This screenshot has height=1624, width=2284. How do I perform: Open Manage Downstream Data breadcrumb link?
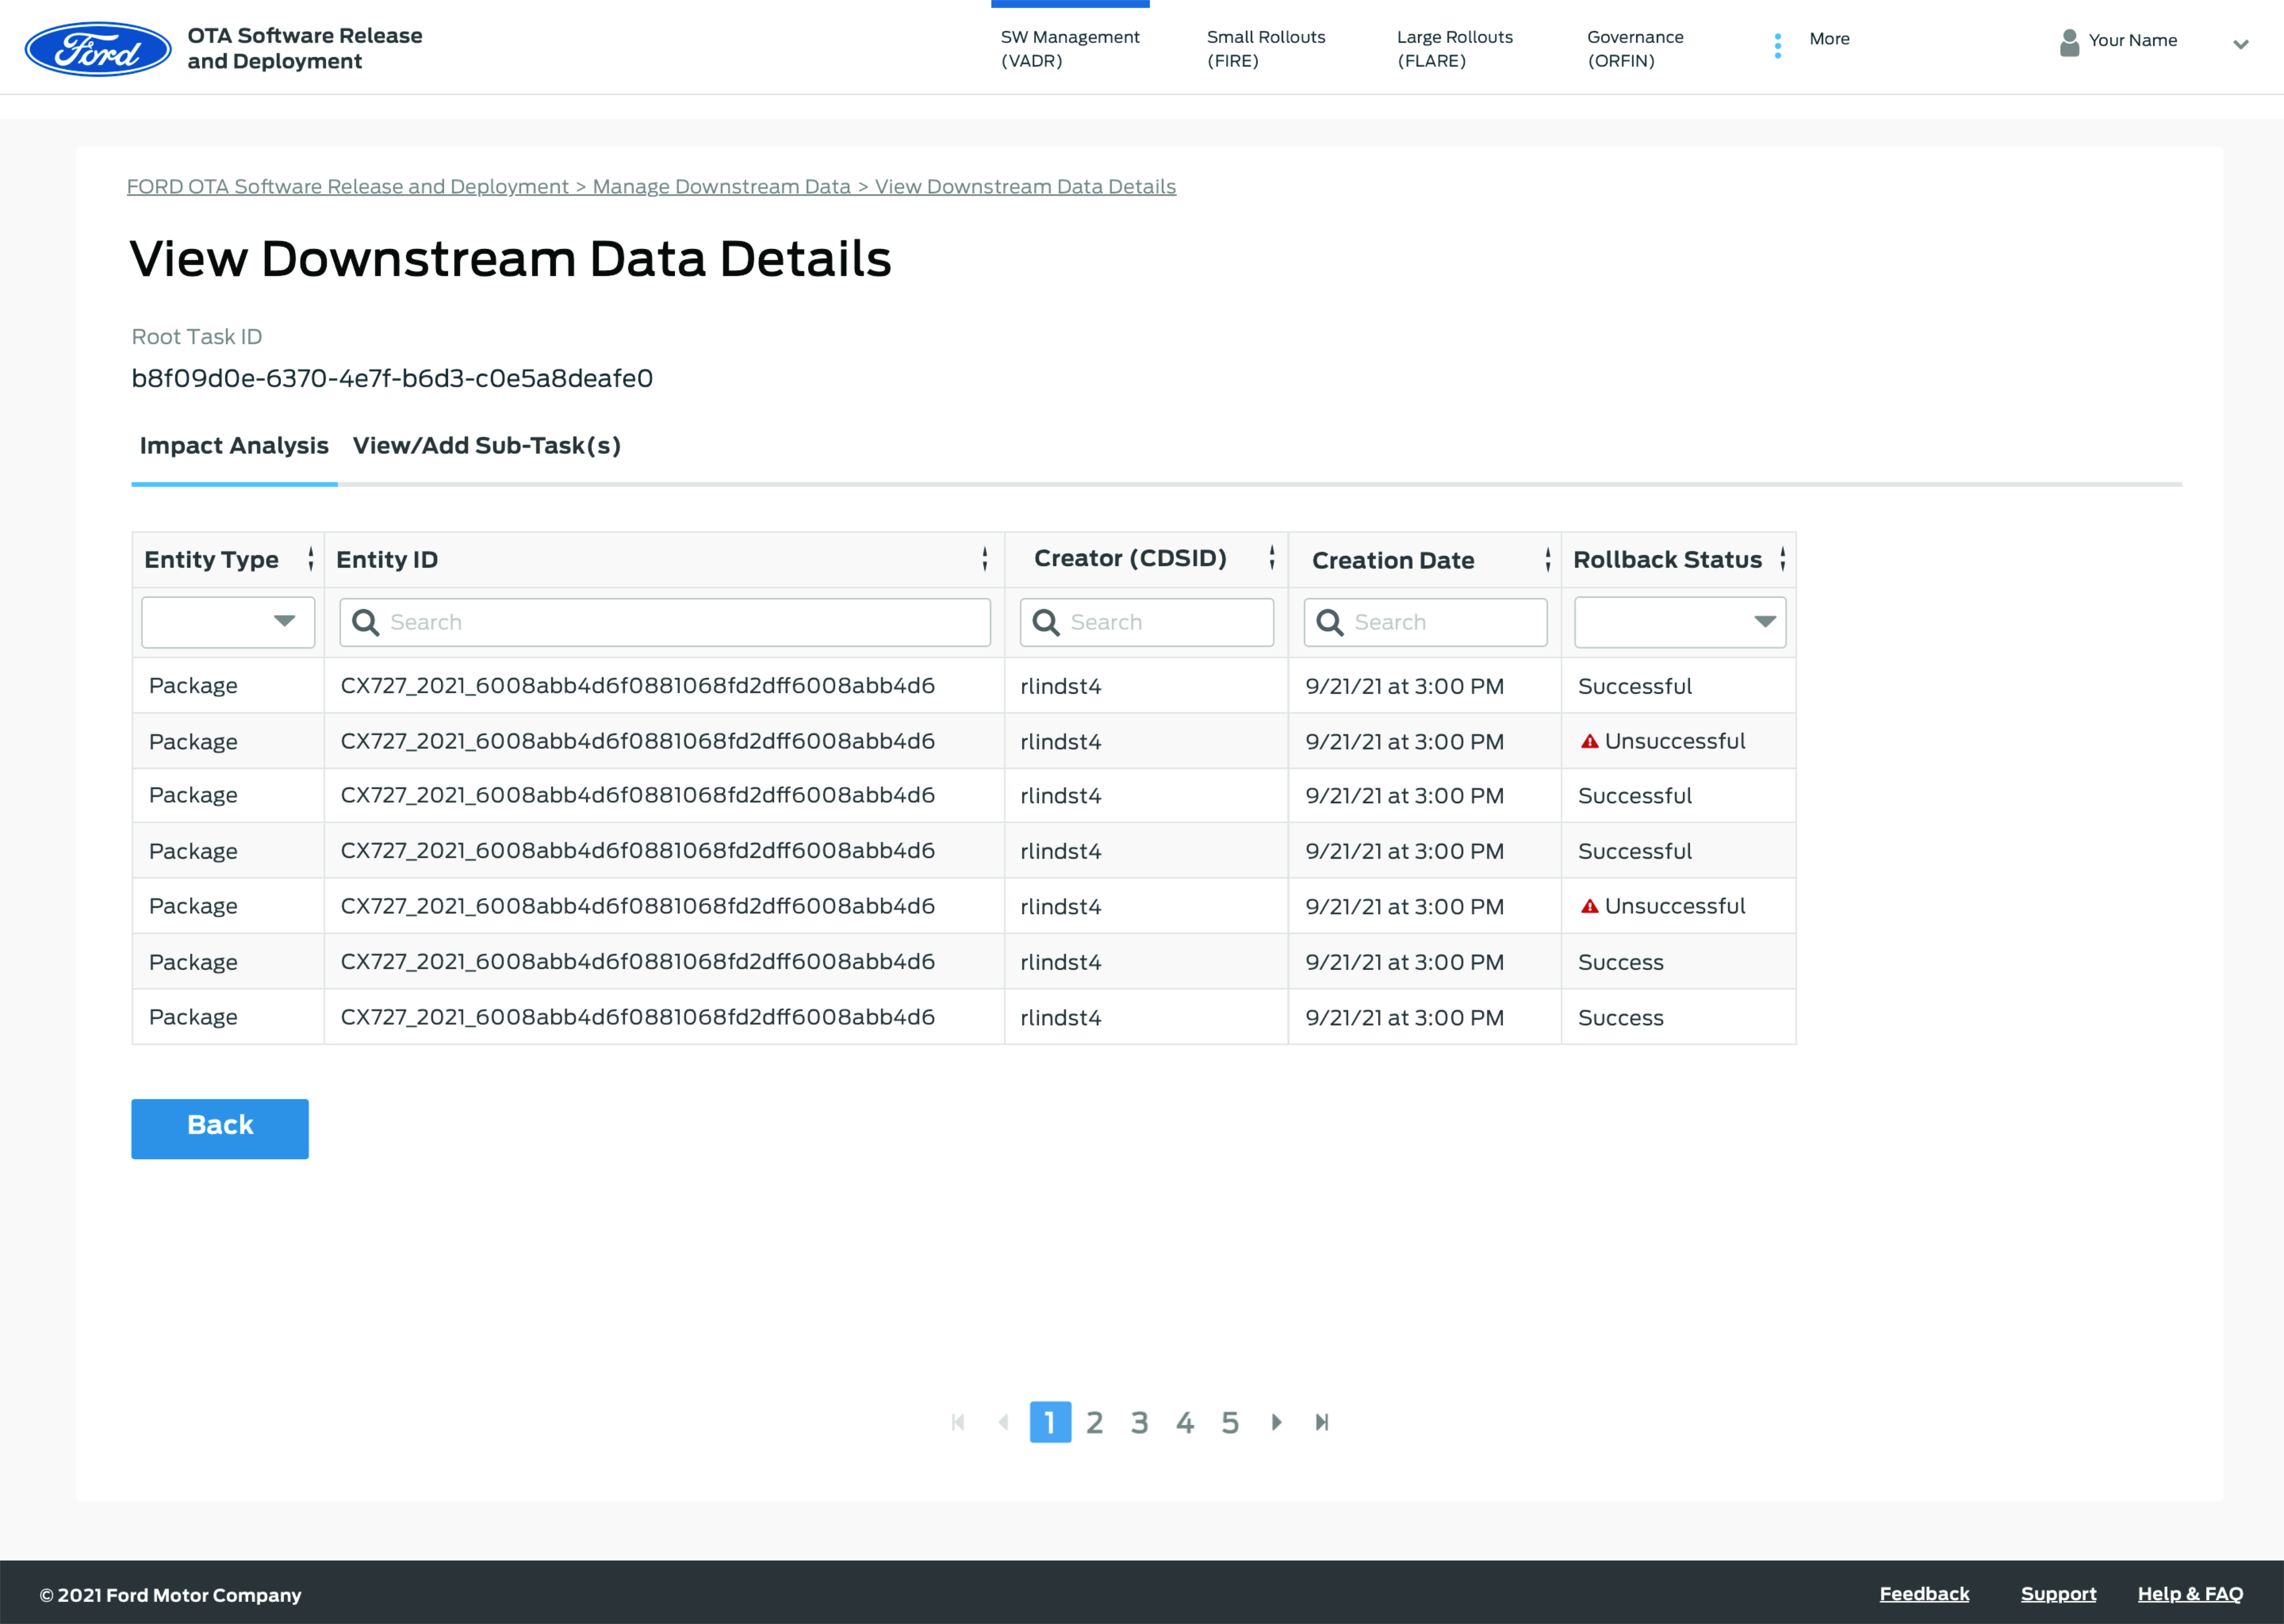point(721,187)
